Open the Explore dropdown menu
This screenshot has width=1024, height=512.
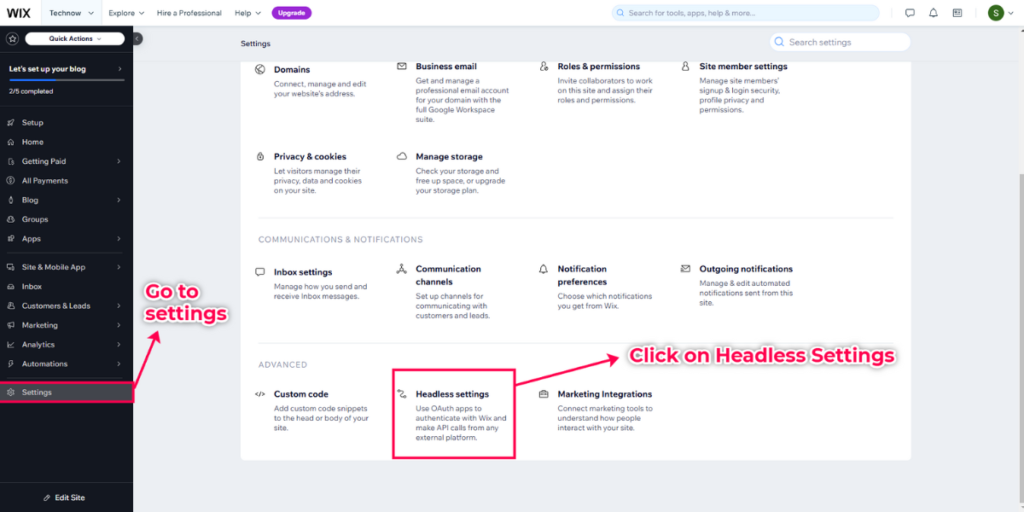126,13
